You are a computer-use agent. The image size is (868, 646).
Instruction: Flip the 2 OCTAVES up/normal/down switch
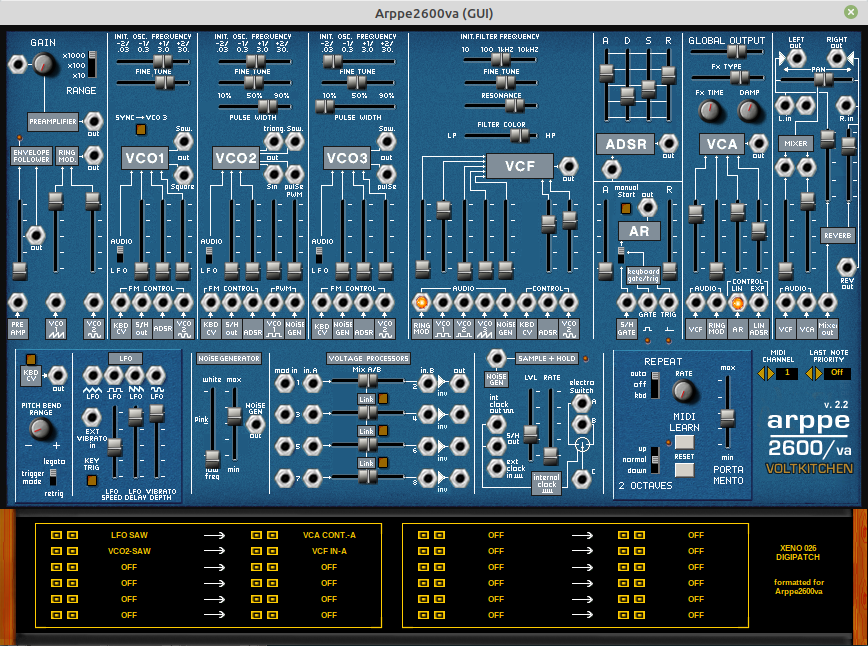click(x=655, y=459)
